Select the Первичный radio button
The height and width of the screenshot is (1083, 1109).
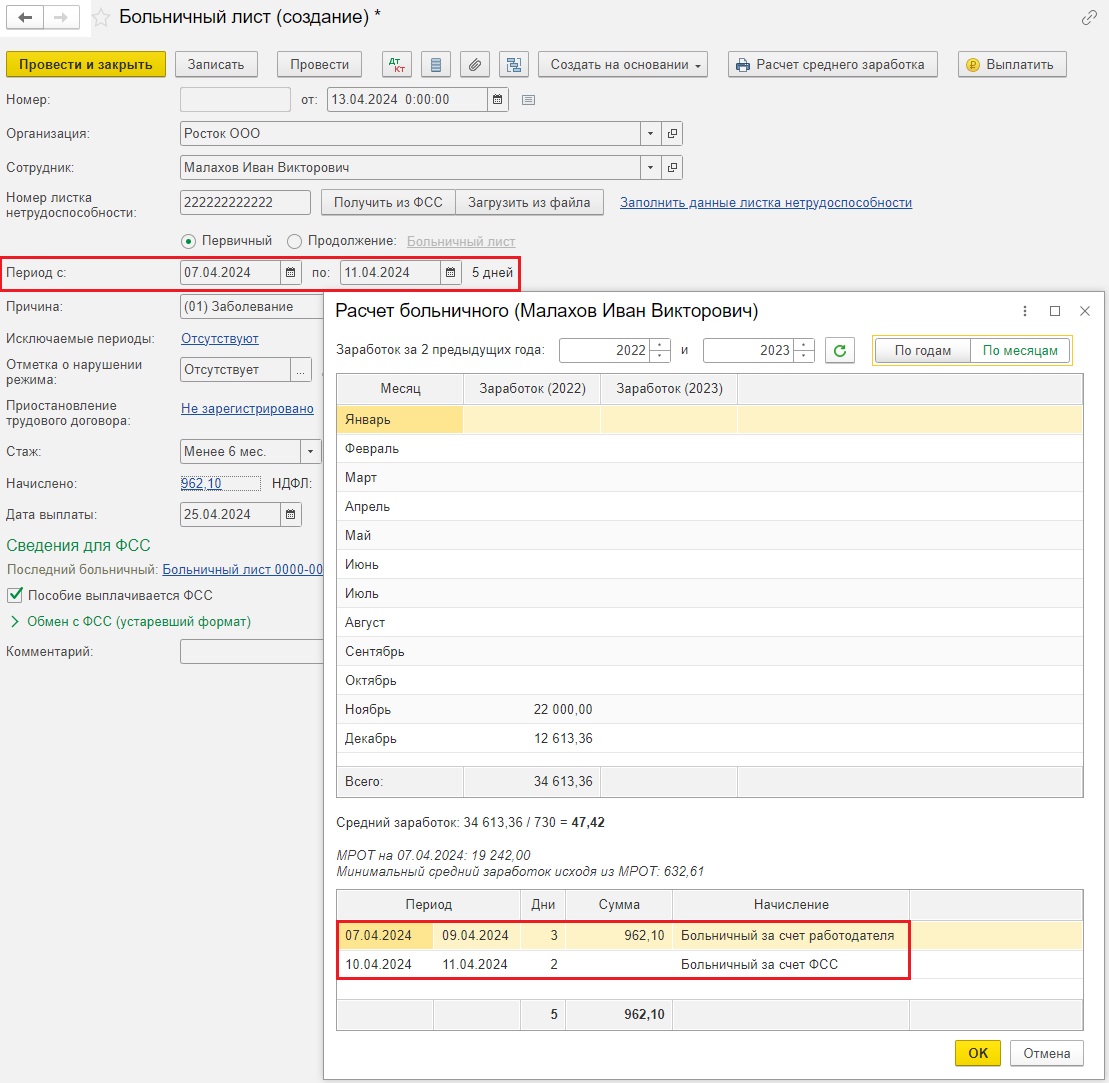coord(188,241)
